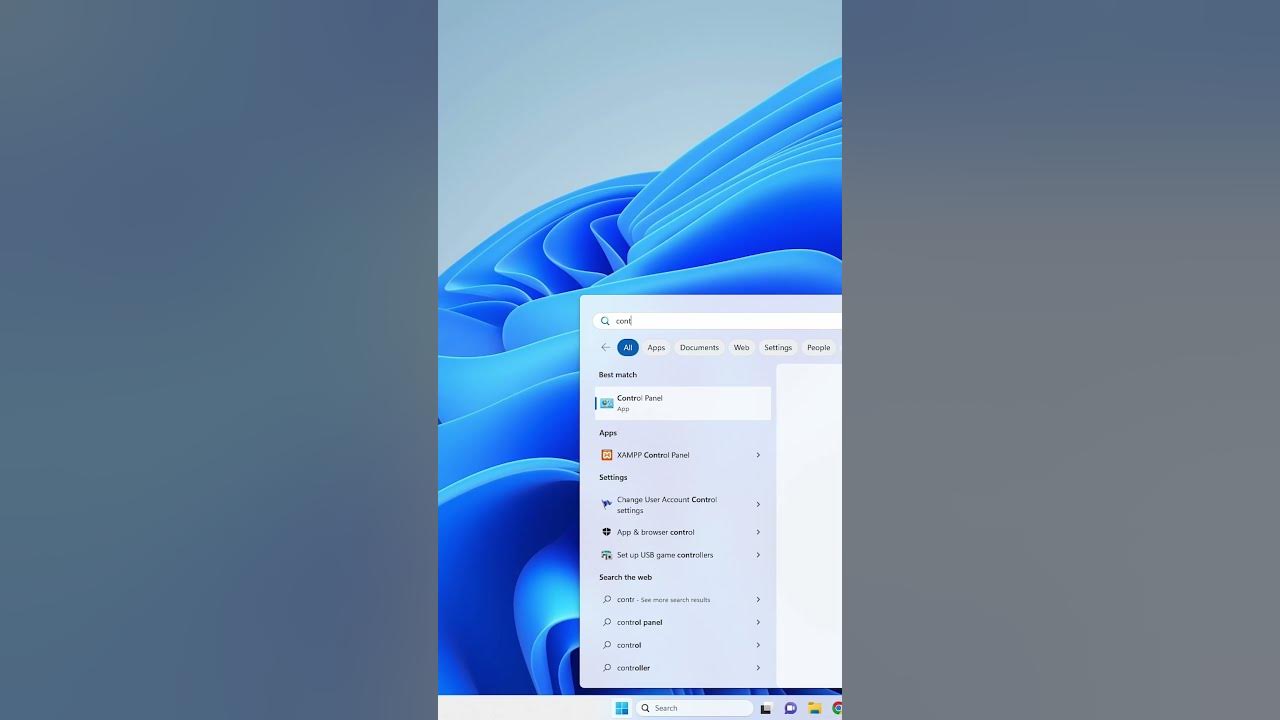Open the Control Panel best match result

[683, 403]
